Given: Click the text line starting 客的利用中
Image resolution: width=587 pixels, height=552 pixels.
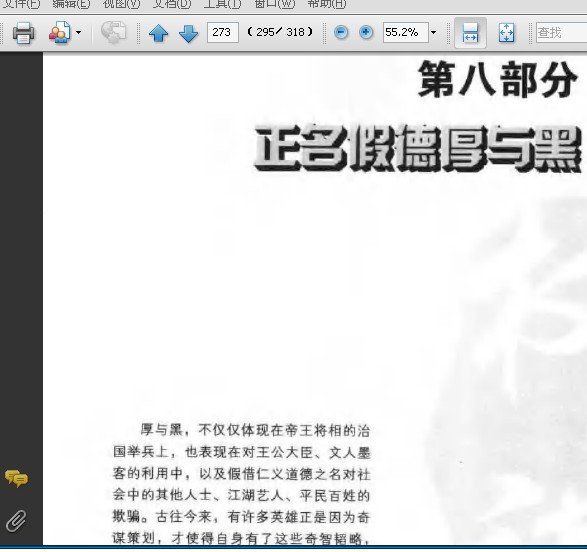Looking at the screenshot, I should [242, 474].
